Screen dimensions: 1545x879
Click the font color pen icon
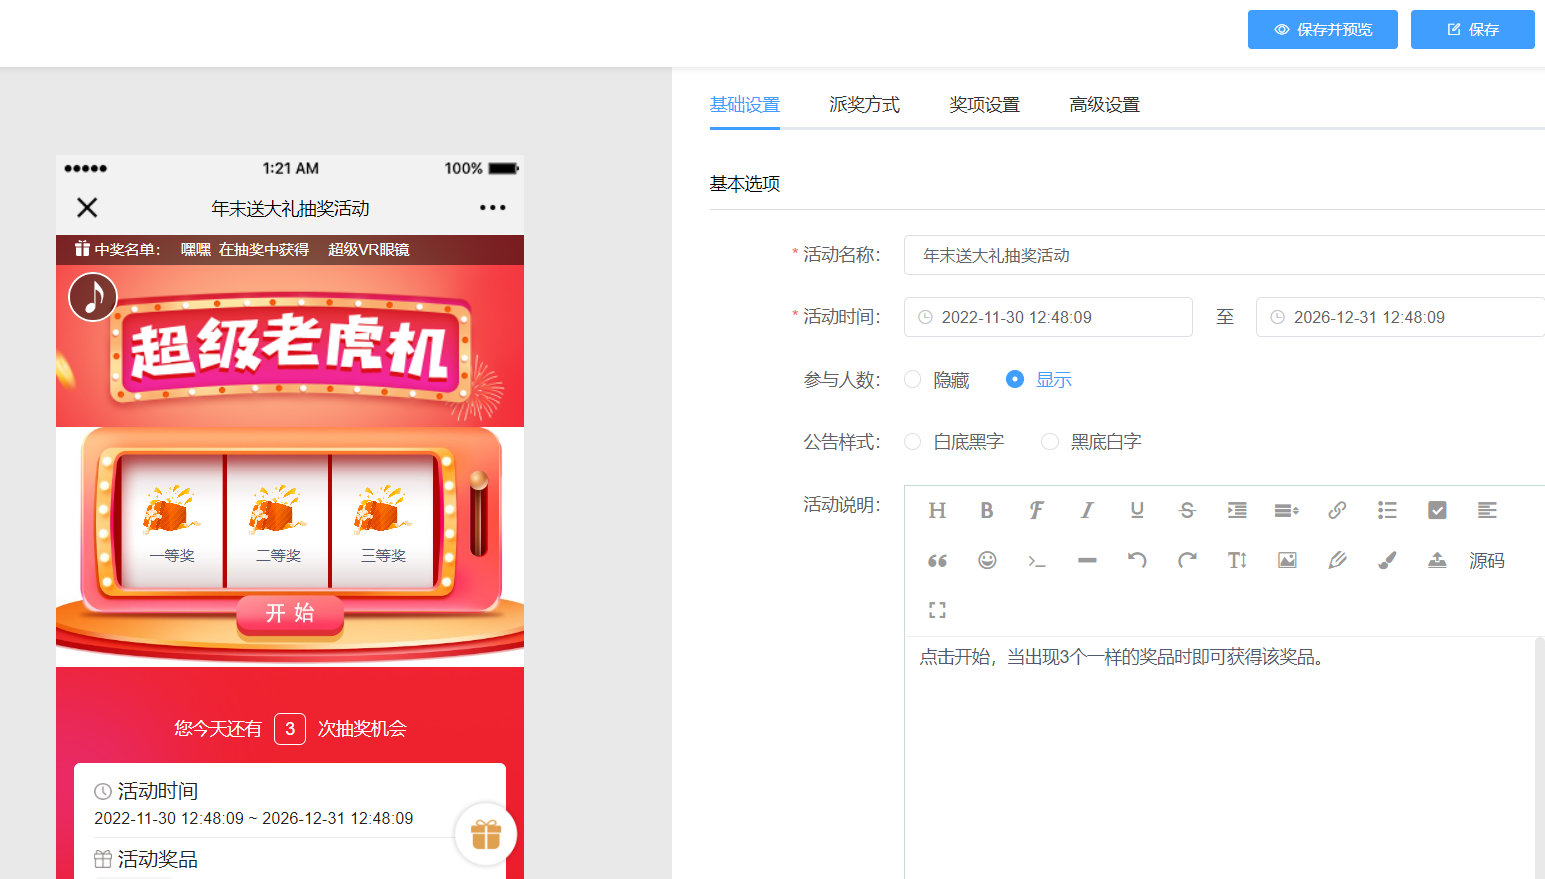click(1337, 560)
